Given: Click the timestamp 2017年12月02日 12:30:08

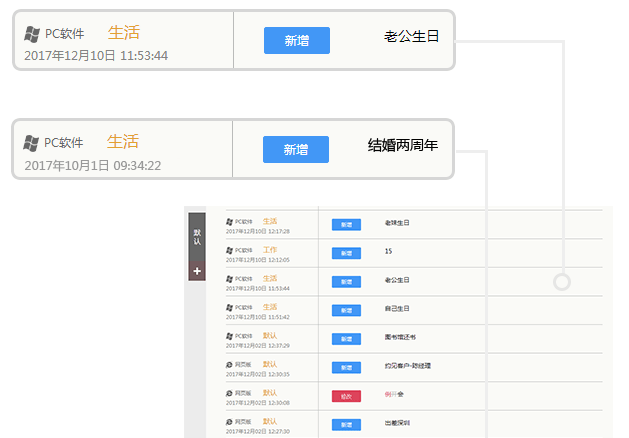Looking at the screenshot, I should coord(258,403).
